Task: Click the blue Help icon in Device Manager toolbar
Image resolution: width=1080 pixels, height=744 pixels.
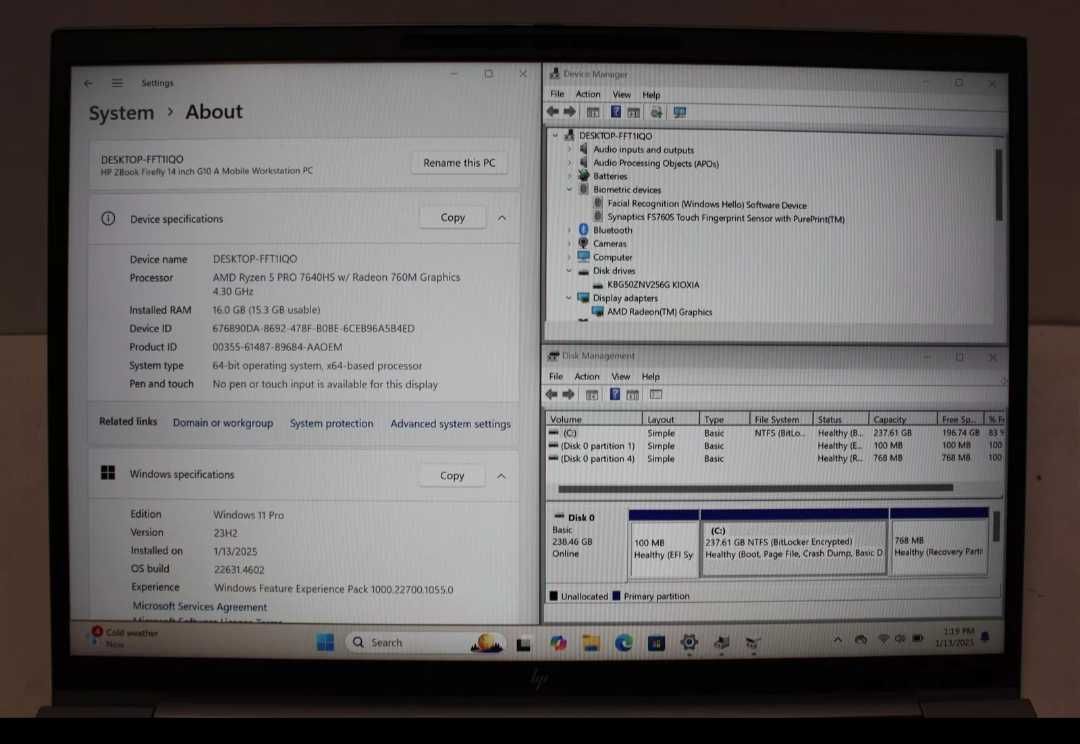Action: tap(615, 112)
